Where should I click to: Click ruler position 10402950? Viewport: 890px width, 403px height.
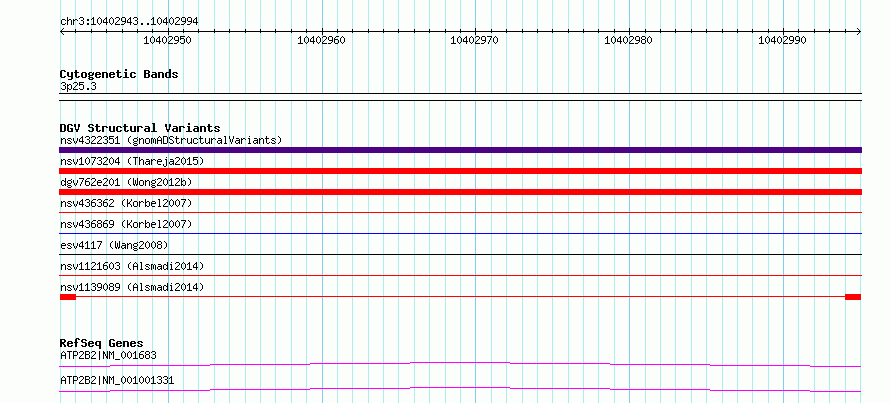tap(167, 40)
